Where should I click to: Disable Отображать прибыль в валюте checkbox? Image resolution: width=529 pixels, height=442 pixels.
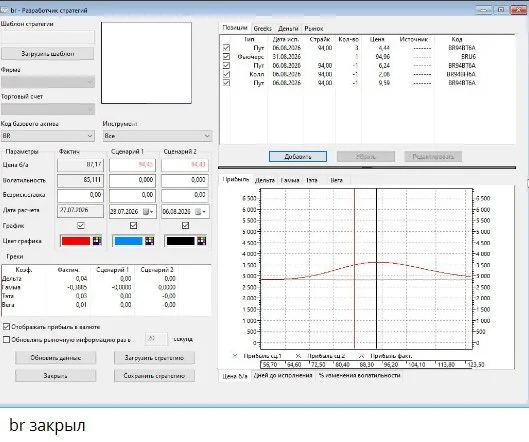click(6, 327)
